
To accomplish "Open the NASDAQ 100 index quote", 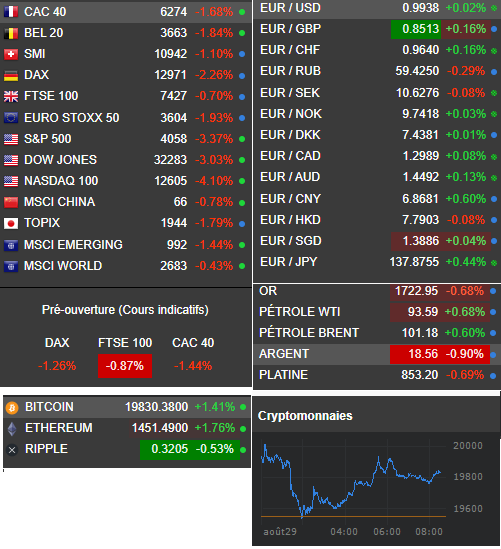I will pyautogui.click(x=126, y=181).
